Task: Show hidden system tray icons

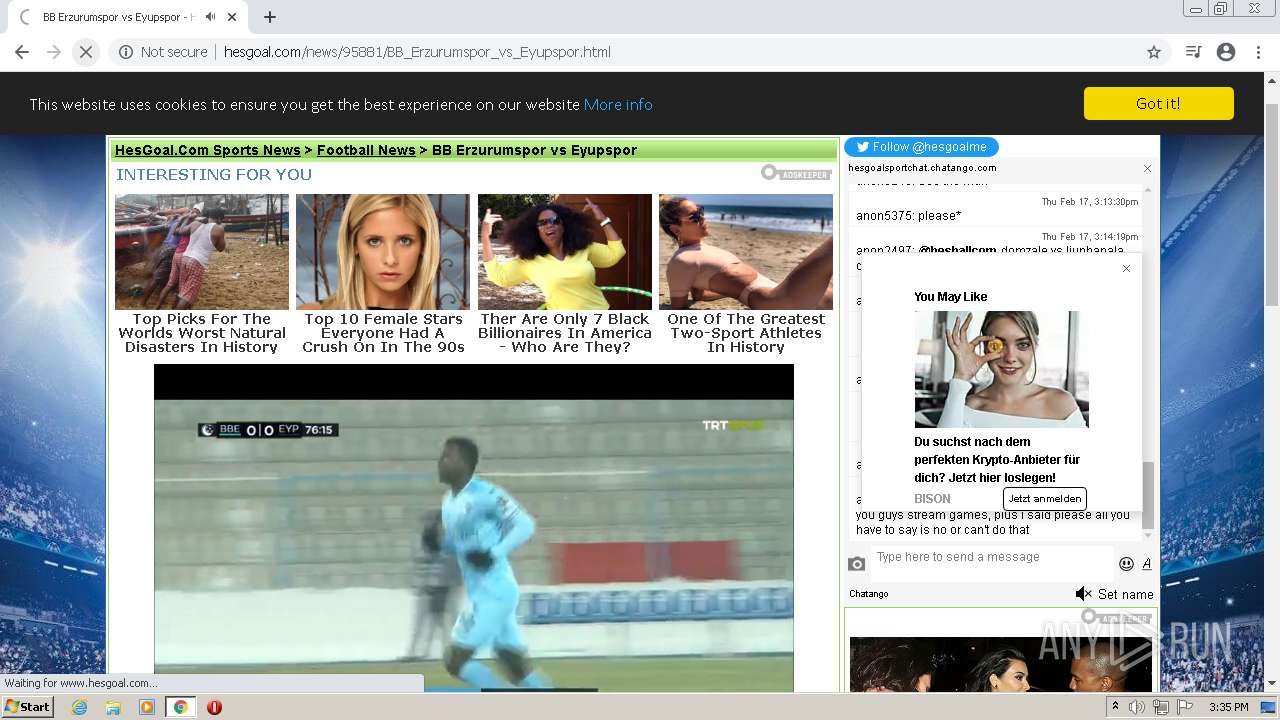Action: click(1116, 707)
